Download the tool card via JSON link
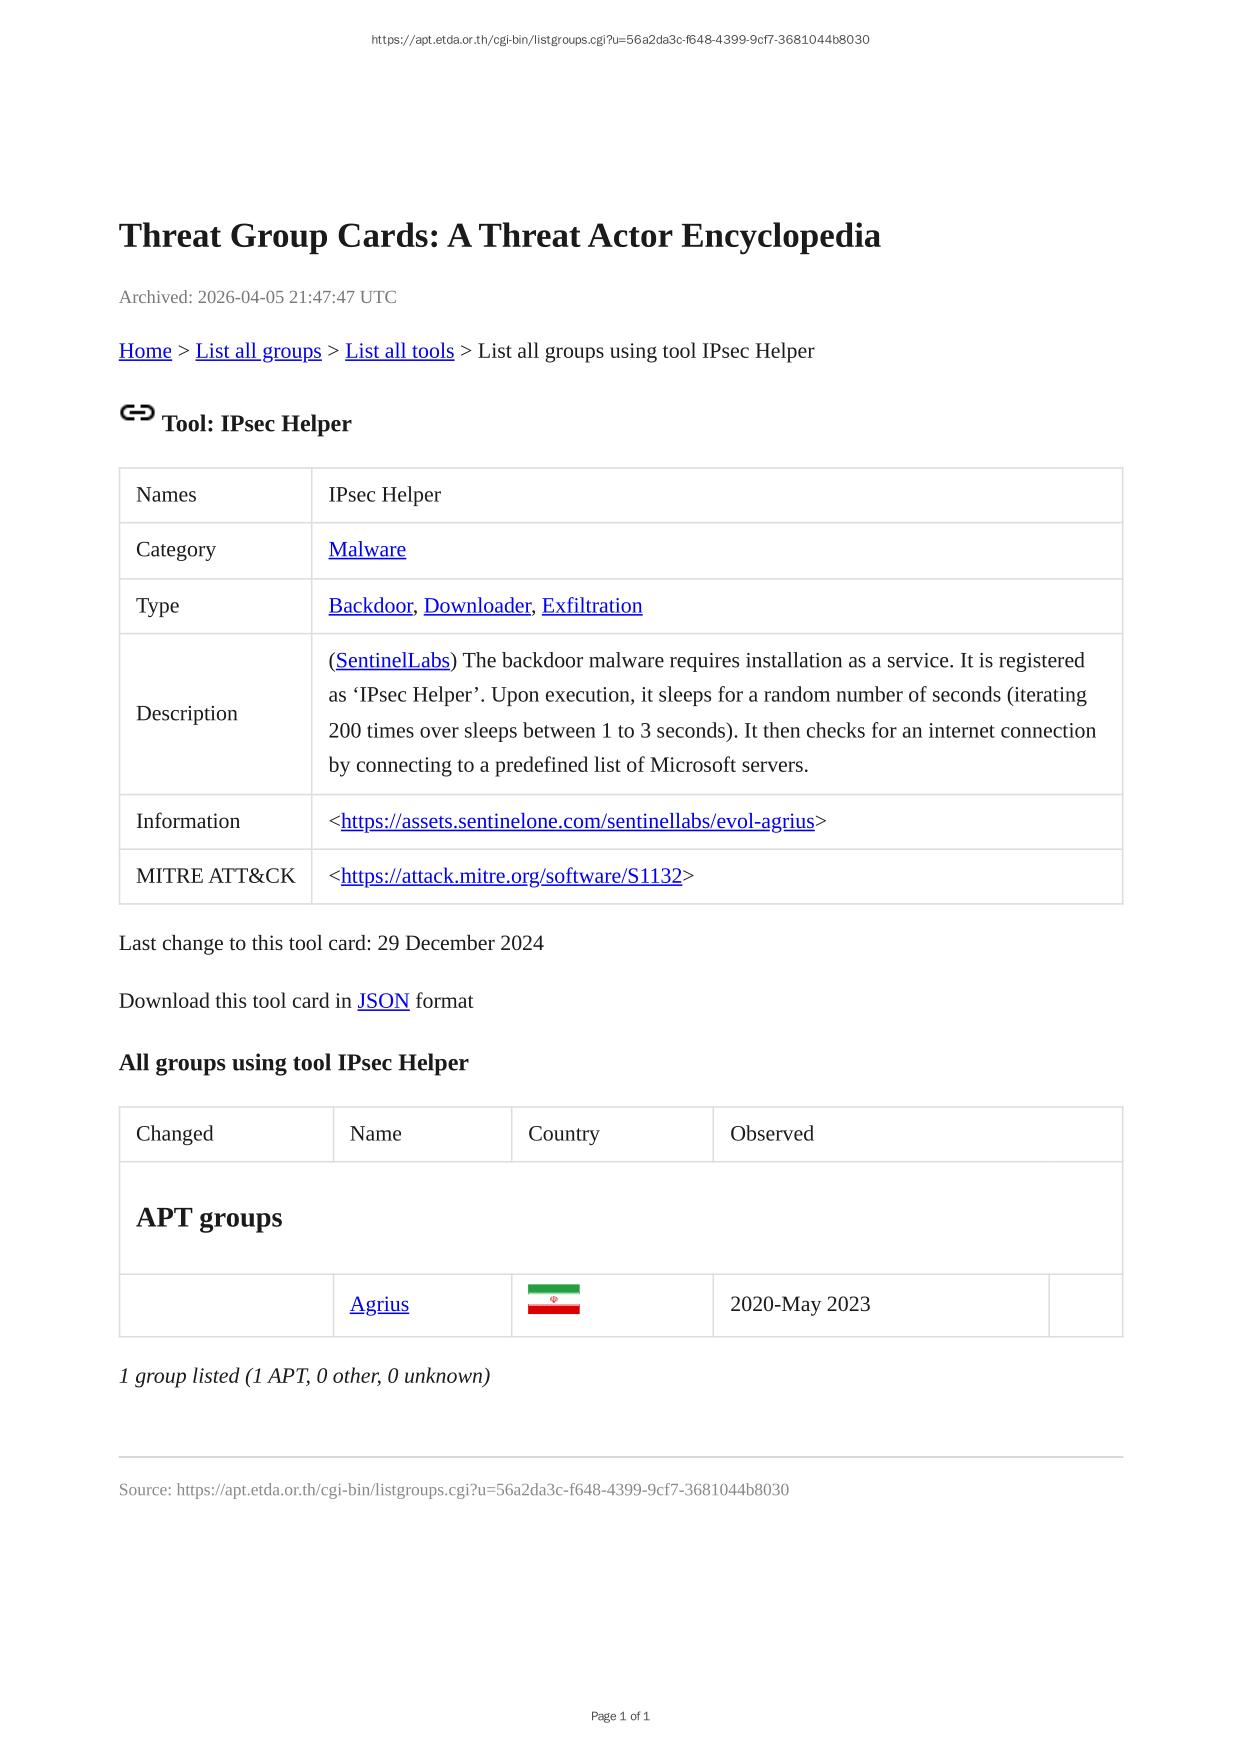The height and width of the screenshot is (1756, 1242). tap(383, 1001)
